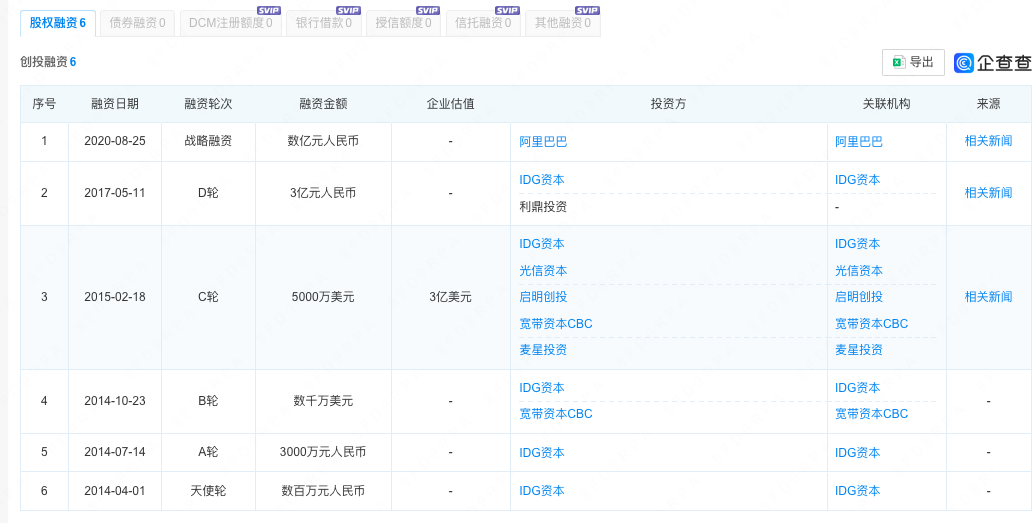Open IDG资本 investor in the 天使轮 row
The image size is (1032, 523).
pyautogui.click(x=542, y=491)
